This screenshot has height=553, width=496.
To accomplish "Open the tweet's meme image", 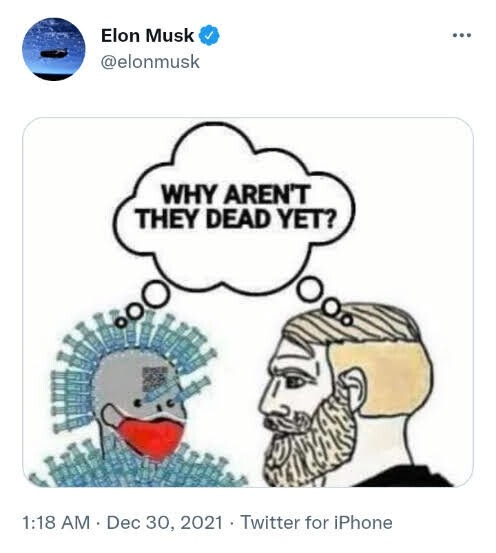I will [248, 302].
